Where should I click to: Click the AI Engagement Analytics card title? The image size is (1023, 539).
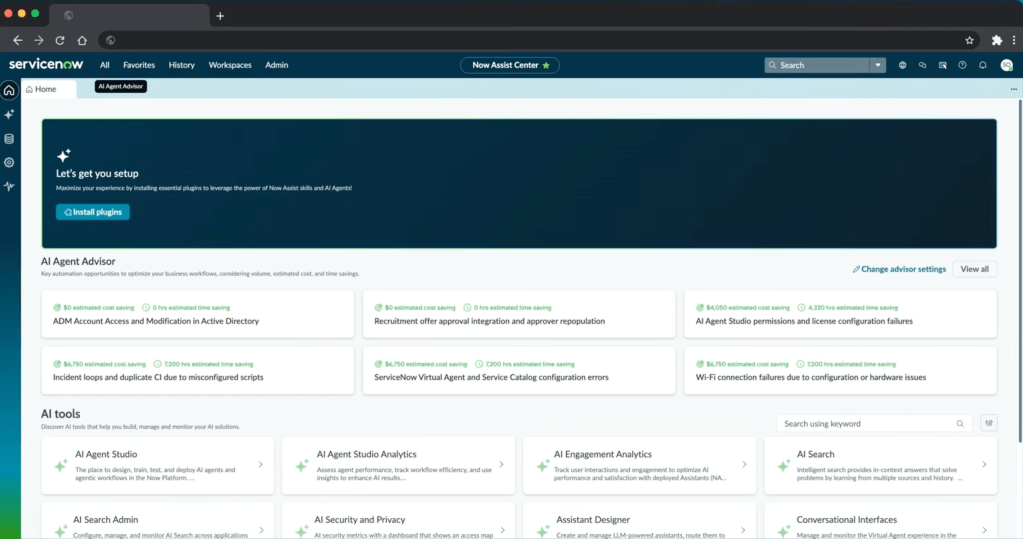603,454
